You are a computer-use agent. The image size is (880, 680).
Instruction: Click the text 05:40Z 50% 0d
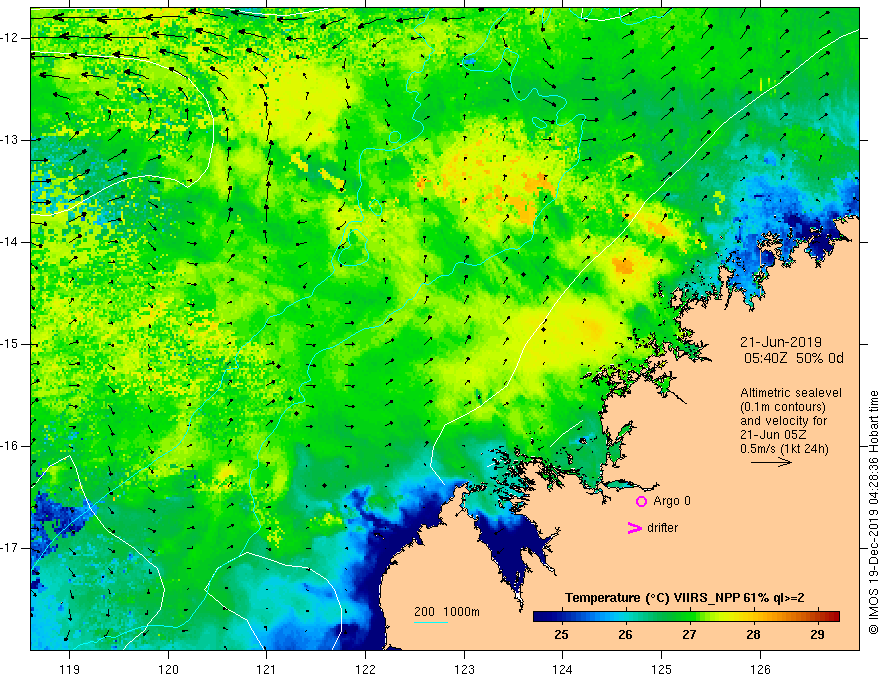[794, 359]
